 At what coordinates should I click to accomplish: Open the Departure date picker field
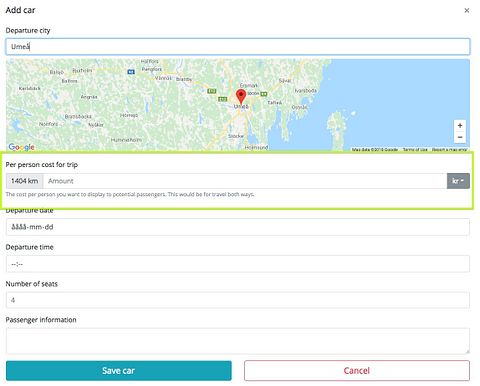[238, 227]
